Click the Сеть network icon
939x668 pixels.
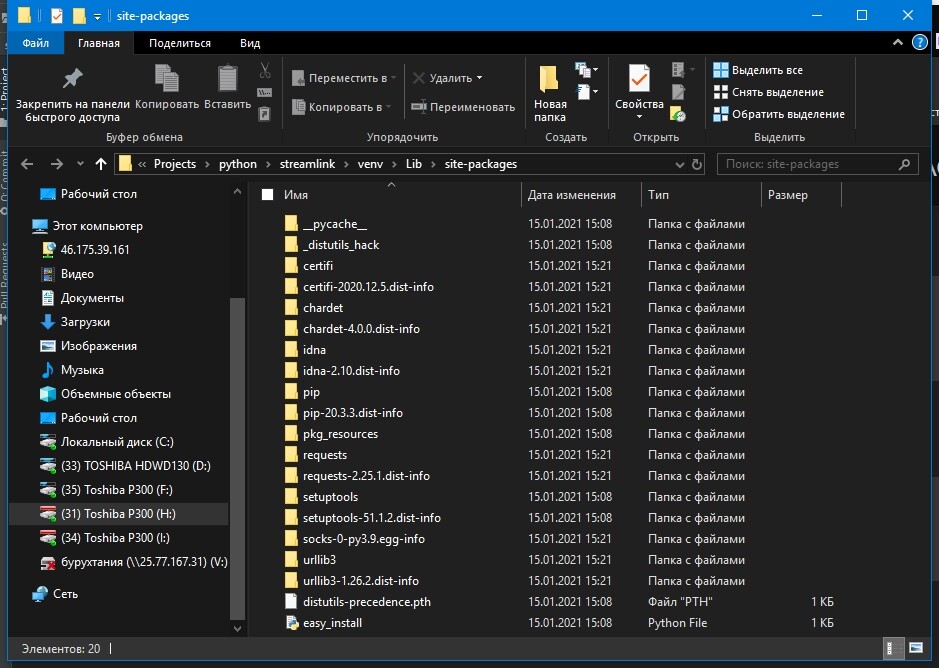coord(40,594)
